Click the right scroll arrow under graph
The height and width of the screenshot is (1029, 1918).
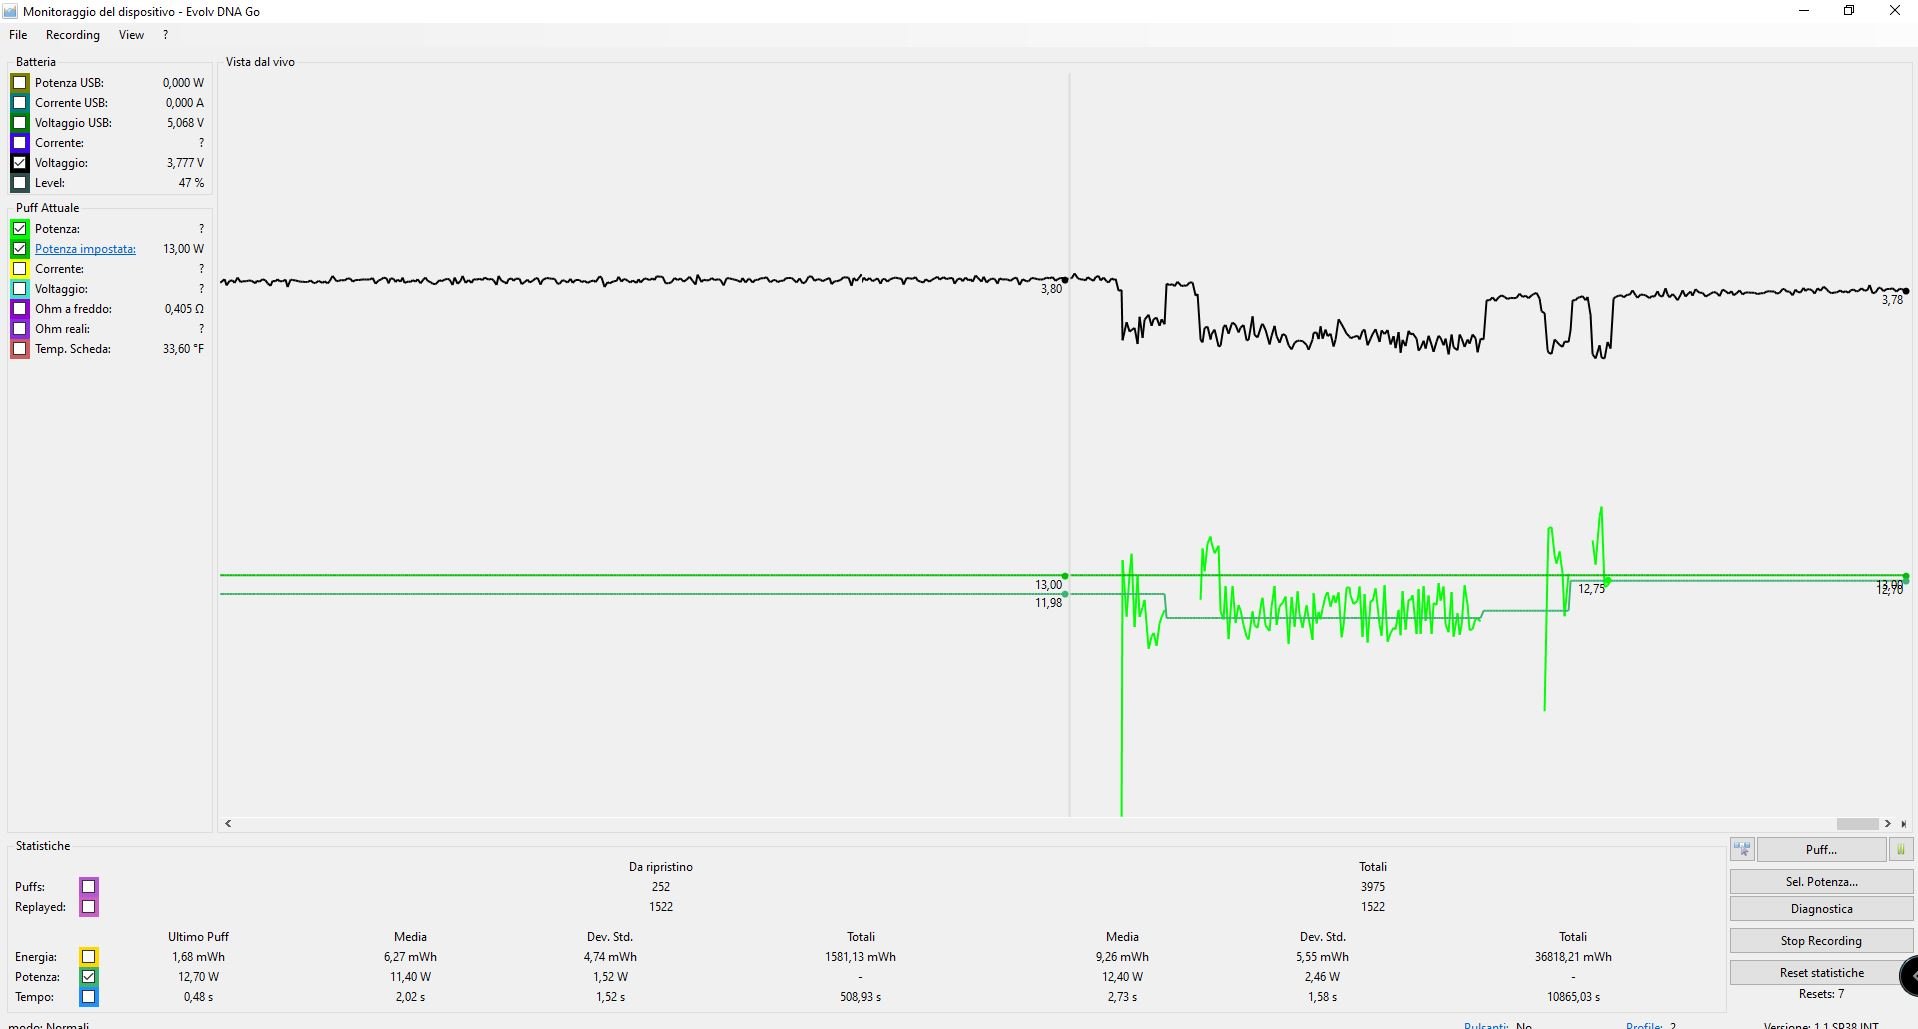click(1888, 824)
